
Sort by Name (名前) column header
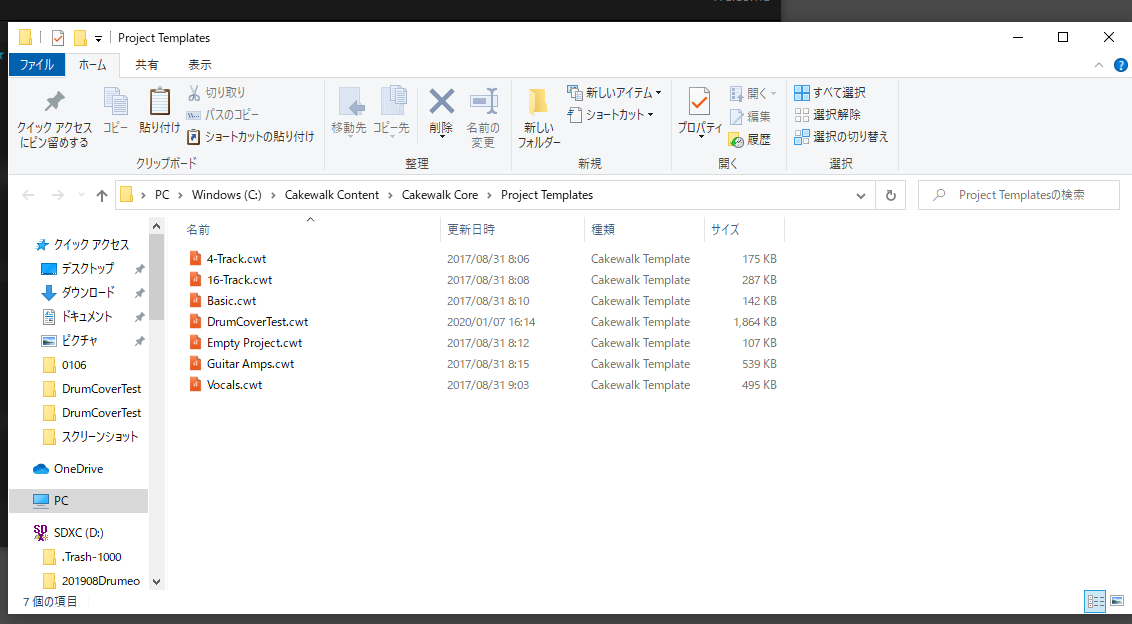pos(310,230)
